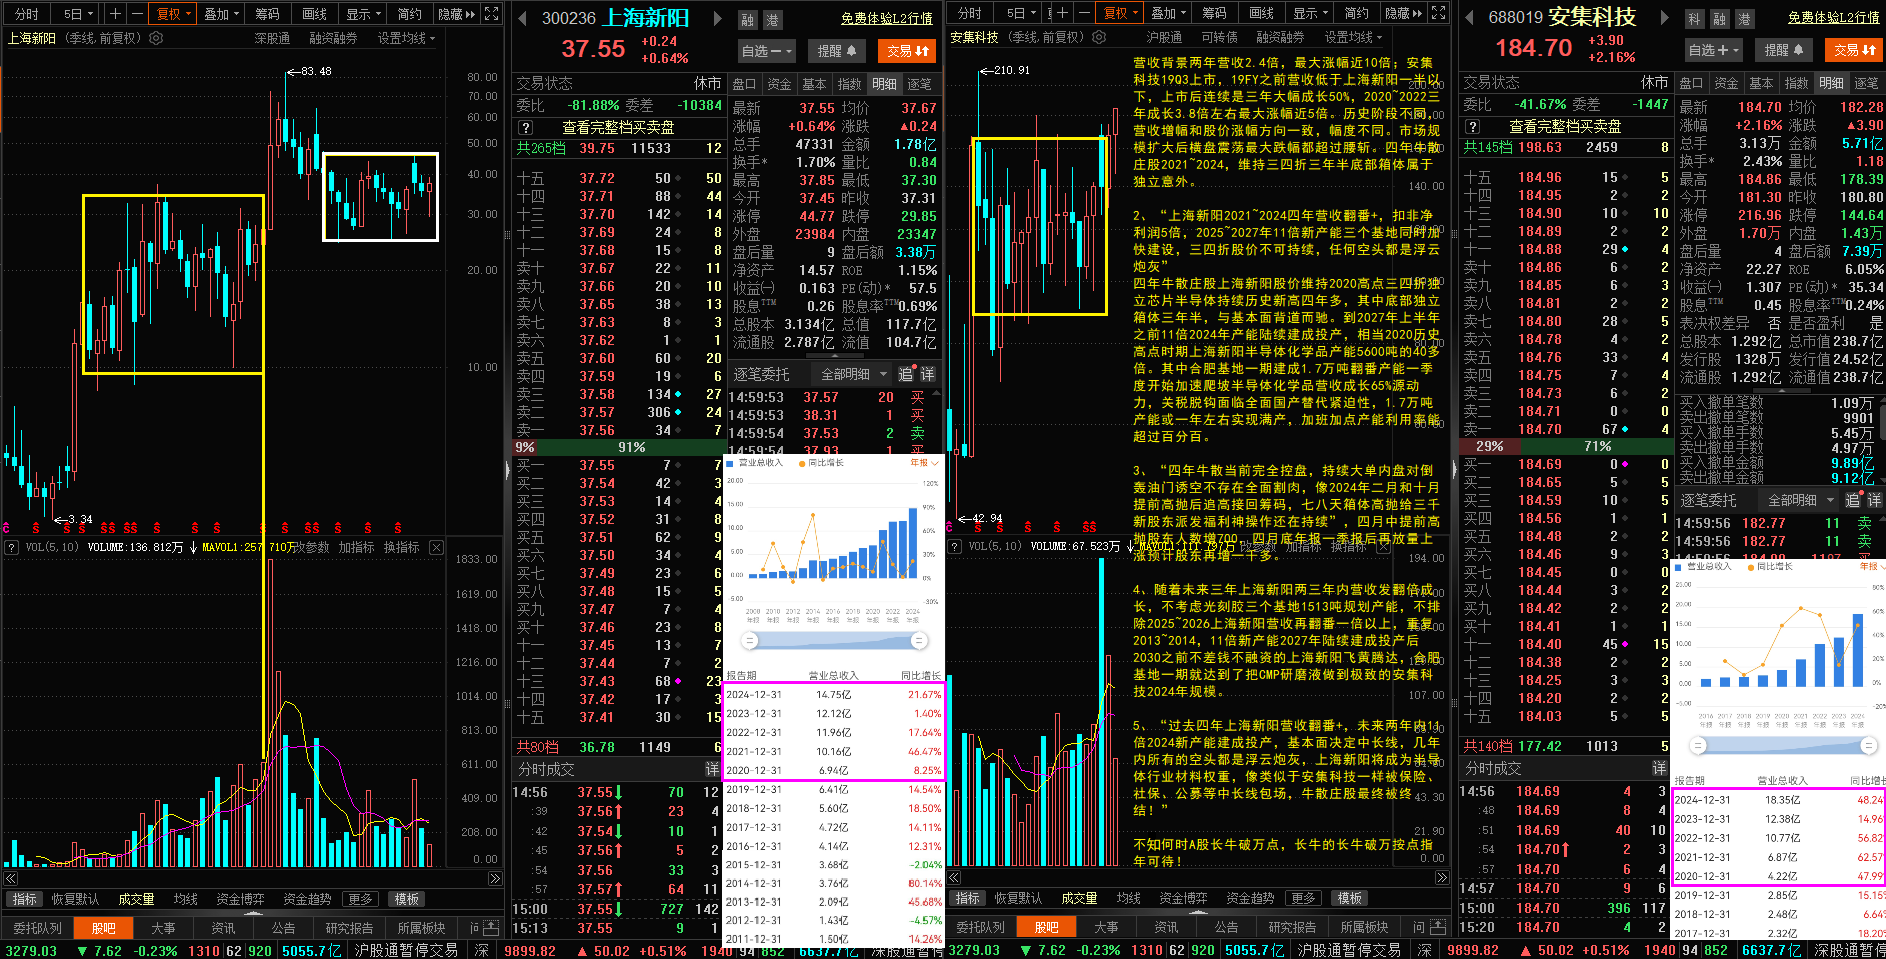Toggle 指标 button under the 上海新阳 volume chart

25,899
